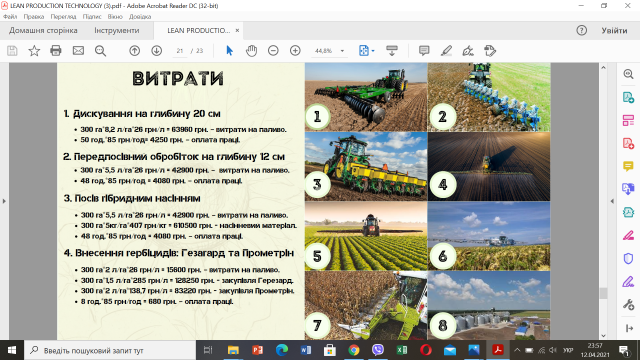Open PowerPoint from taskbar
This screenshot has height=360, width=640.
[x=257, y=350]
